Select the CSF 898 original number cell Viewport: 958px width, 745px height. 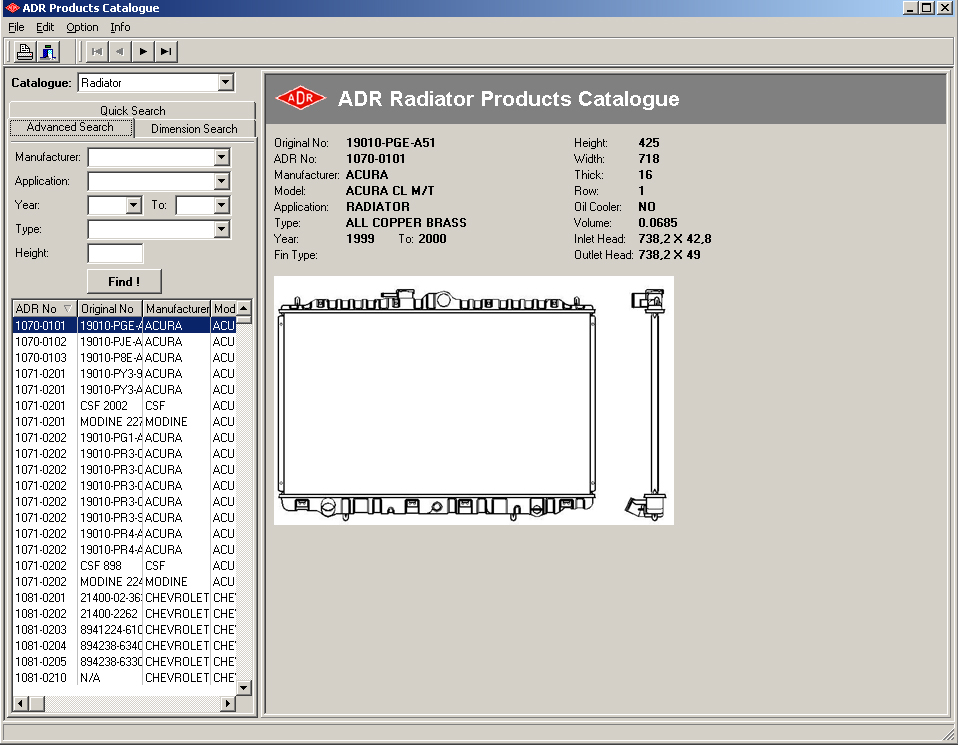pyautogui.click(x=110, y=565)
